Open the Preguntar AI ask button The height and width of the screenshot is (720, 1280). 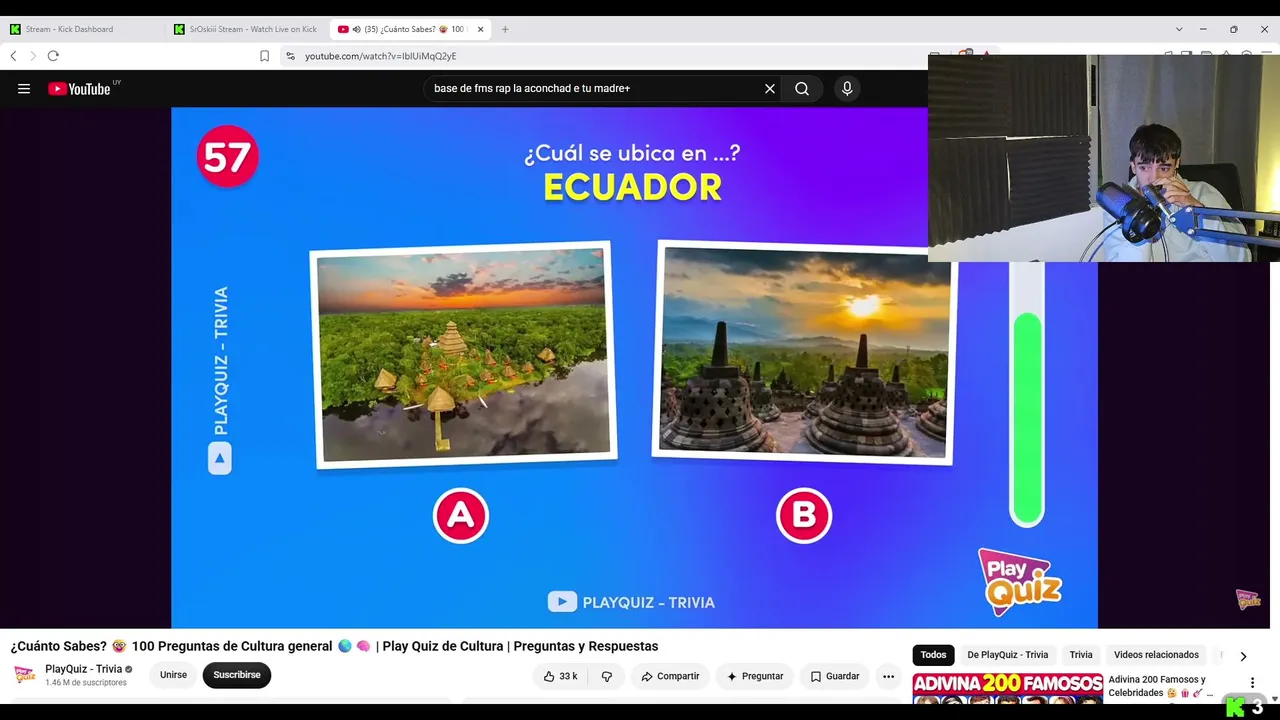pos(755,676)
